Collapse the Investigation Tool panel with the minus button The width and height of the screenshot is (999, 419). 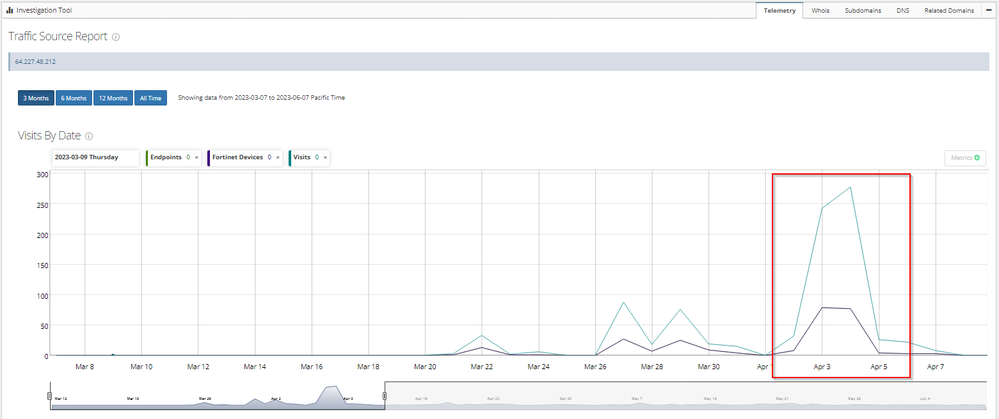click(988, 9)
